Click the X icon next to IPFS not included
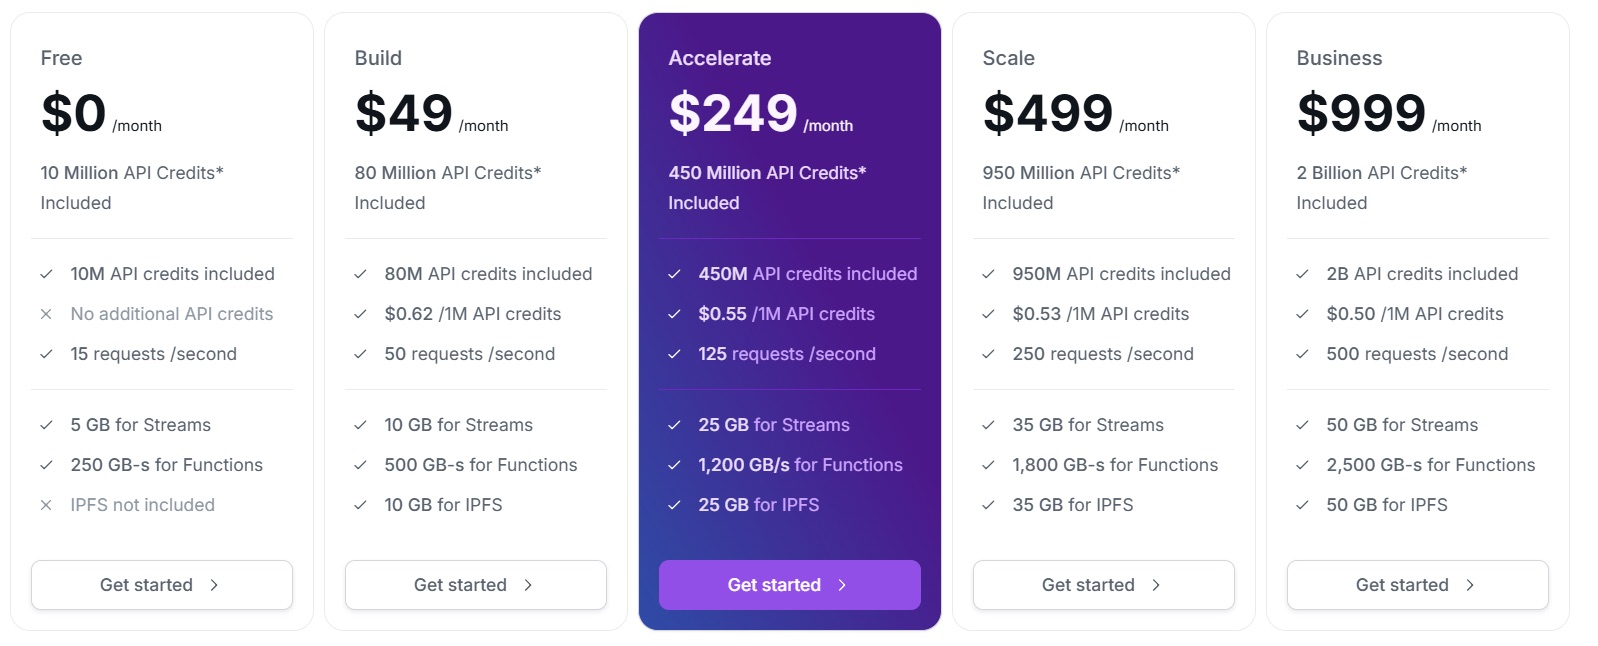 pos(46,505)
